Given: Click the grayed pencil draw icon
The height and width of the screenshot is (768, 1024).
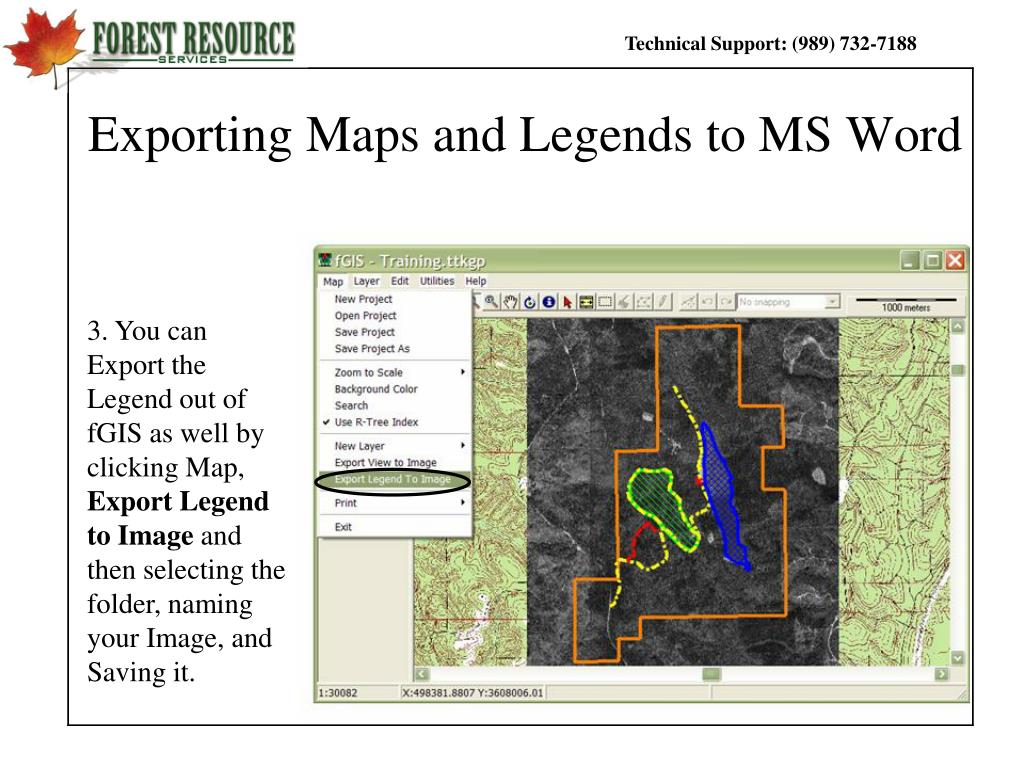Looking at the screenshot, I should 663,302.
